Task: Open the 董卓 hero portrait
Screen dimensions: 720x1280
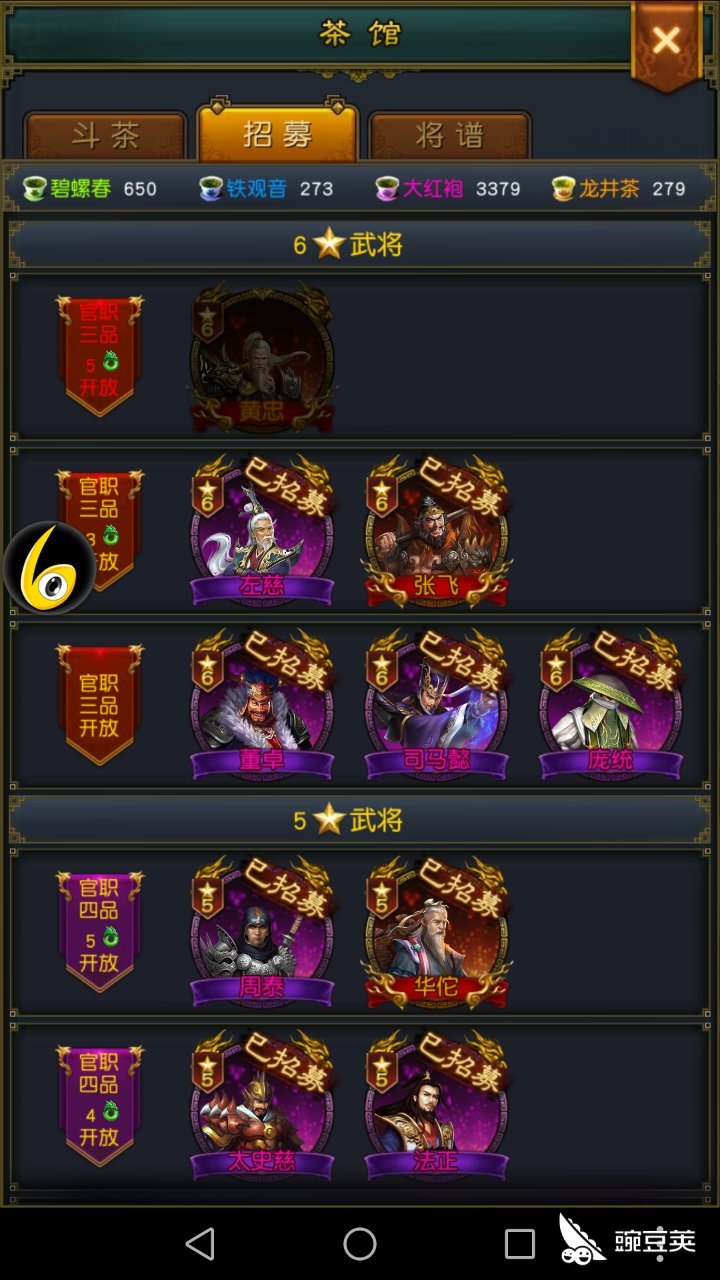Action: click(x=262, y=705)
